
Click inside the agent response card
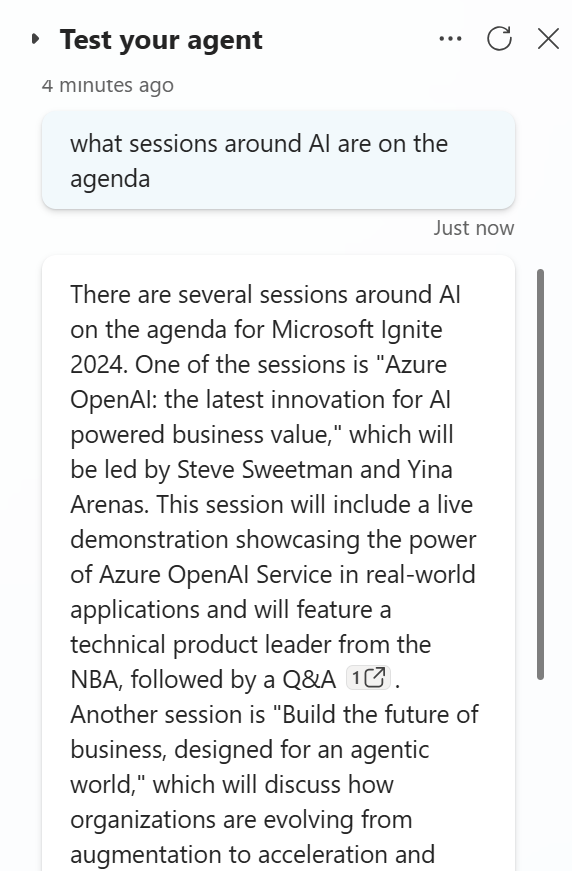278,562
